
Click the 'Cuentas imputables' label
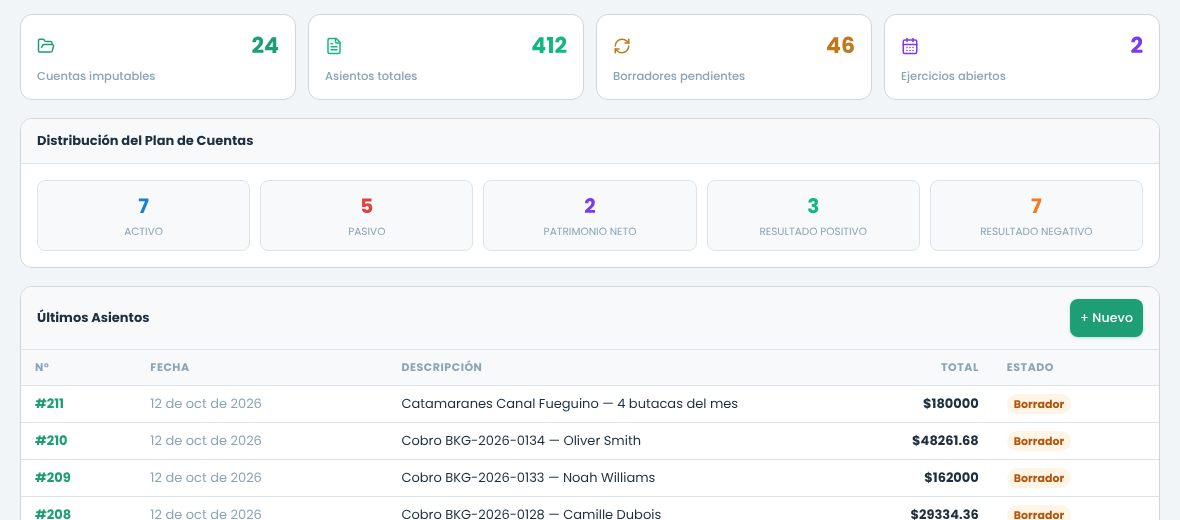point(96,76)
